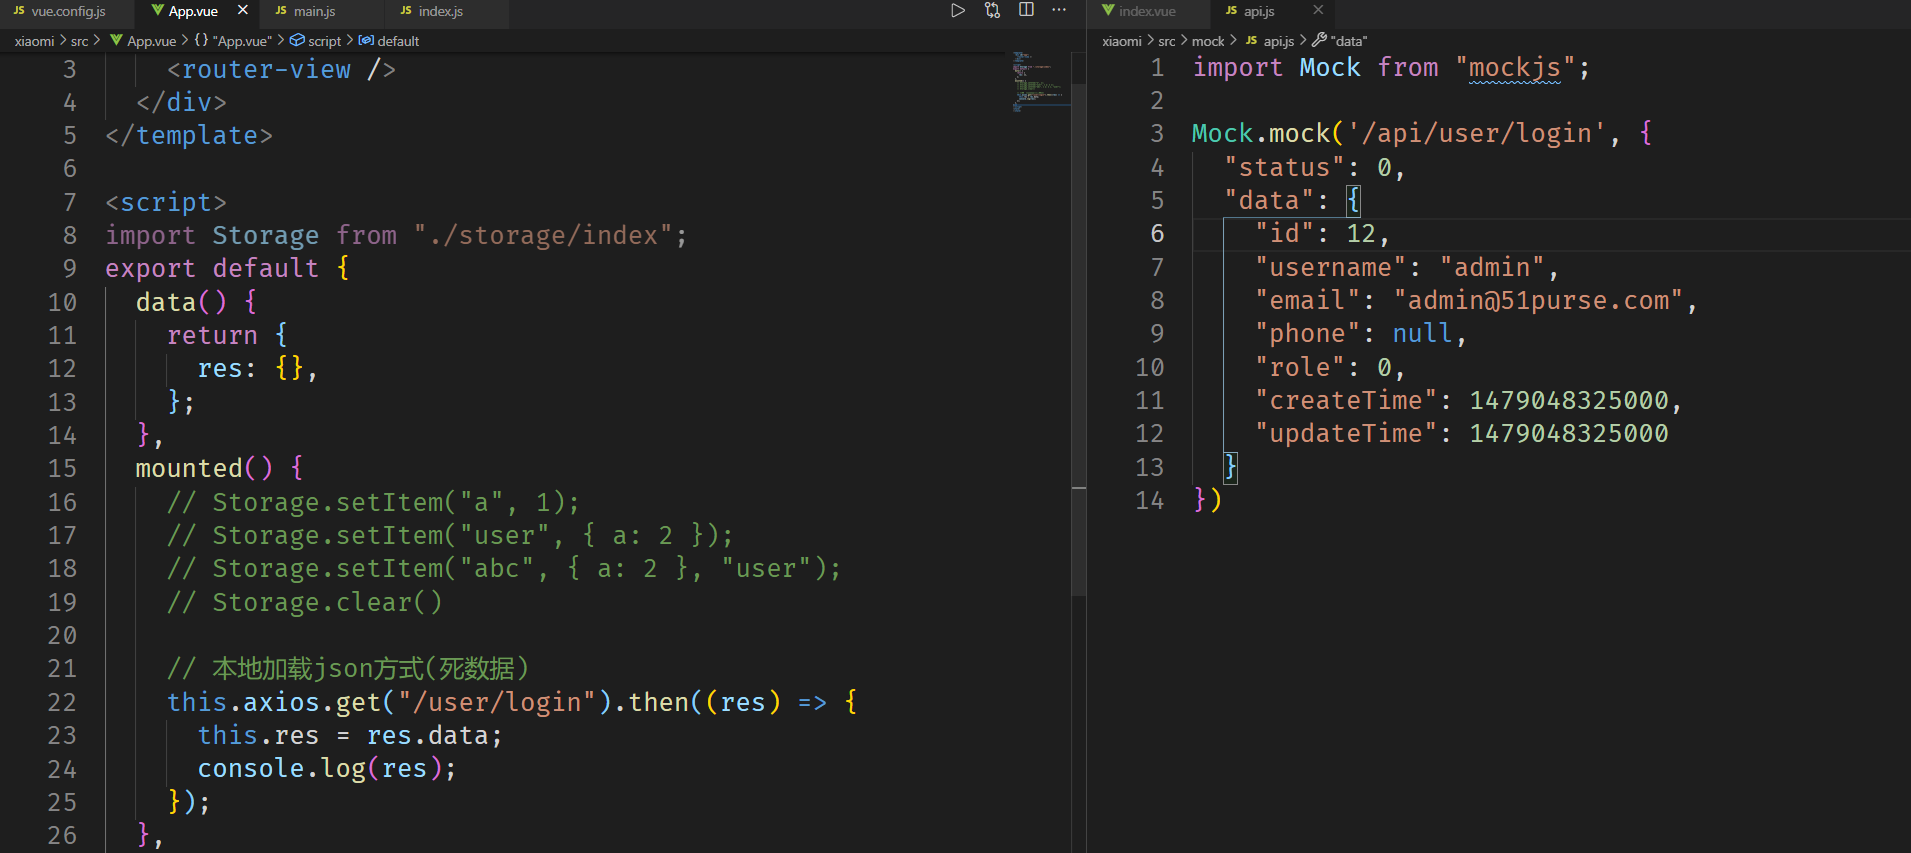Open changes with the compare icon
The image size is (1911, 853).
point(992,10)
